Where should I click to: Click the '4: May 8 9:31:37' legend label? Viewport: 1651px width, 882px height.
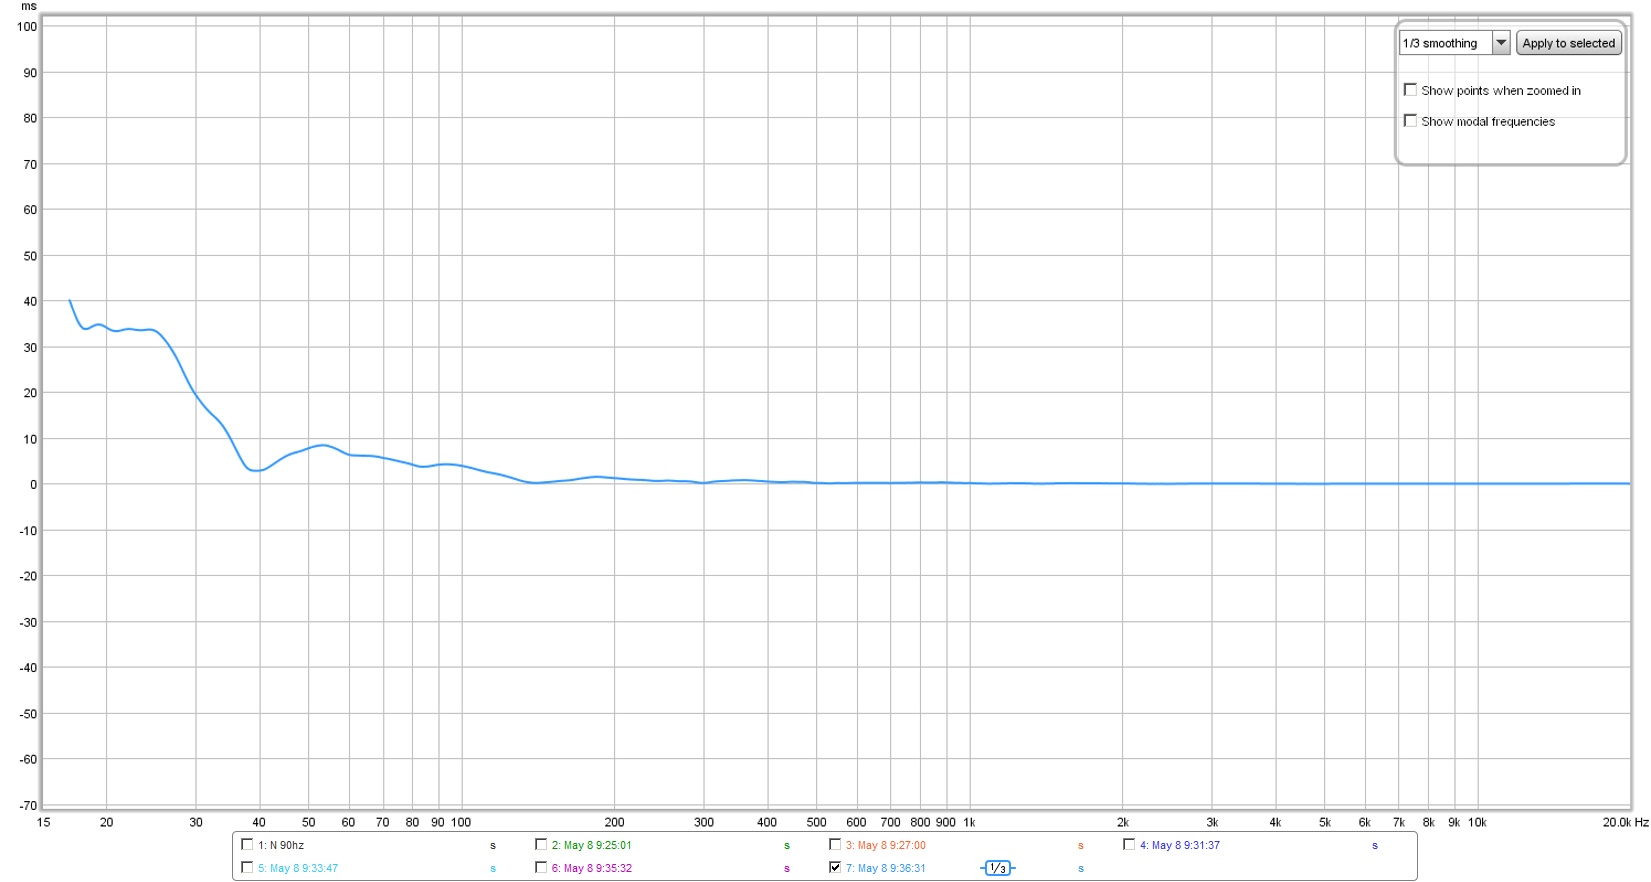(x=1180, y=845)
